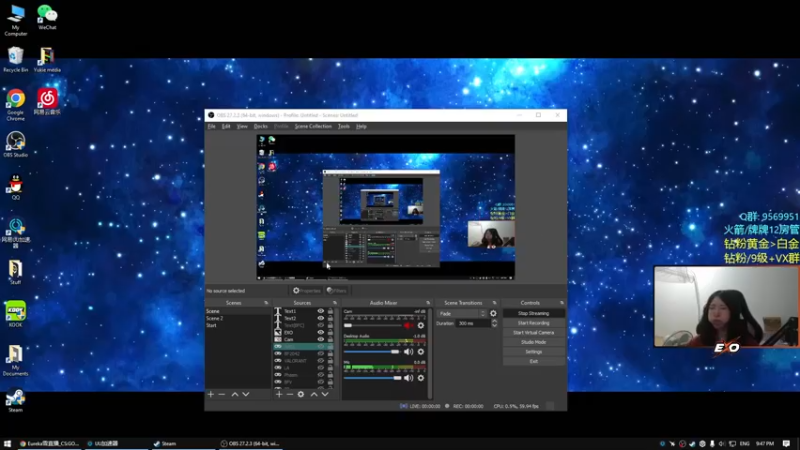Open the Help menu in OBS

(x=361, y=126)
